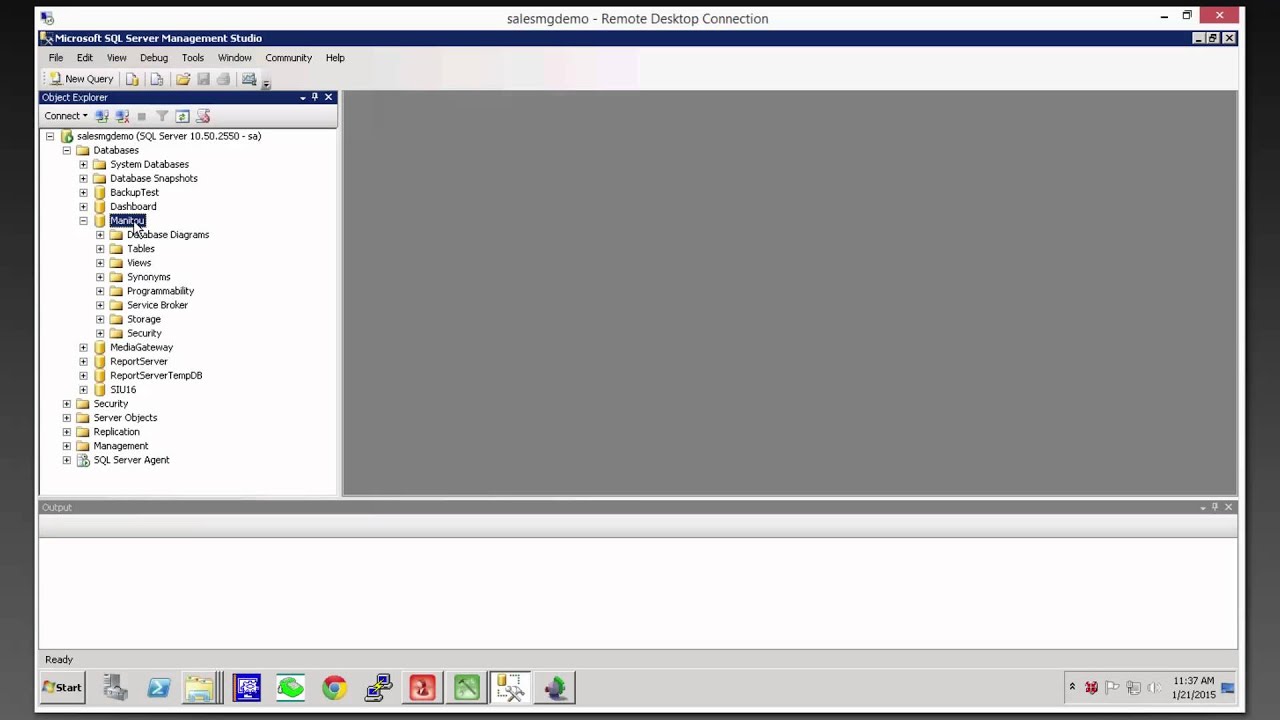Expand the BackupTest database
The image size is (1280, 720).
pos(84,192)
